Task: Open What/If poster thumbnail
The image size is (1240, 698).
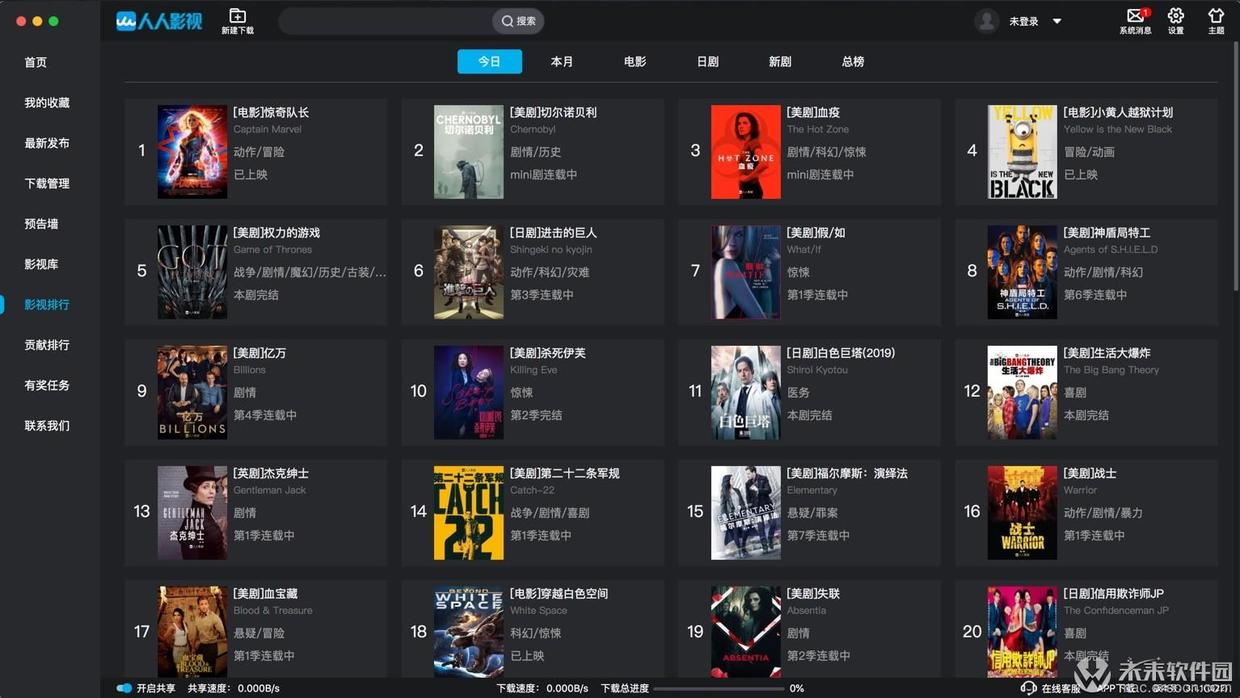Action: [746, 272]
